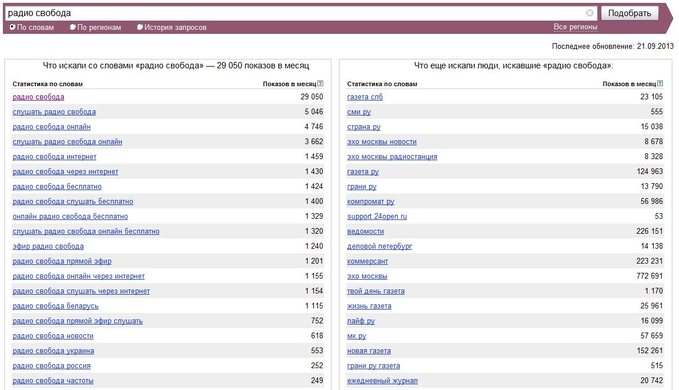679x390 pixels.
Task: Click help icon beside left 'Показов в месяц'
Action: (x=320, y=83)
